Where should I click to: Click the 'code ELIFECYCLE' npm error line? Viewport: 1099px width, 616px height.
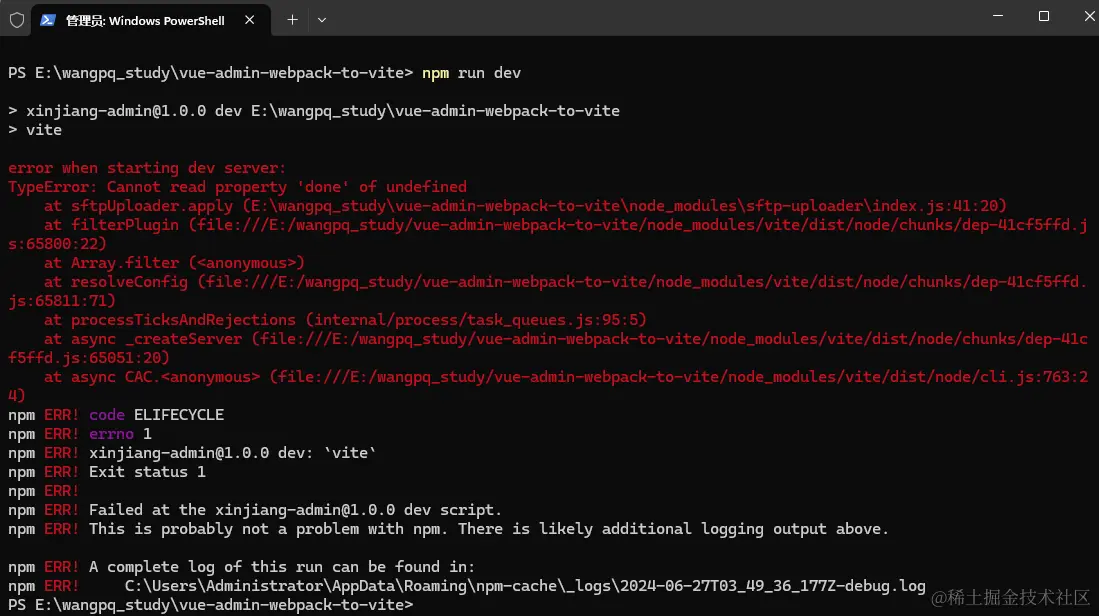(x=116, y=415)
